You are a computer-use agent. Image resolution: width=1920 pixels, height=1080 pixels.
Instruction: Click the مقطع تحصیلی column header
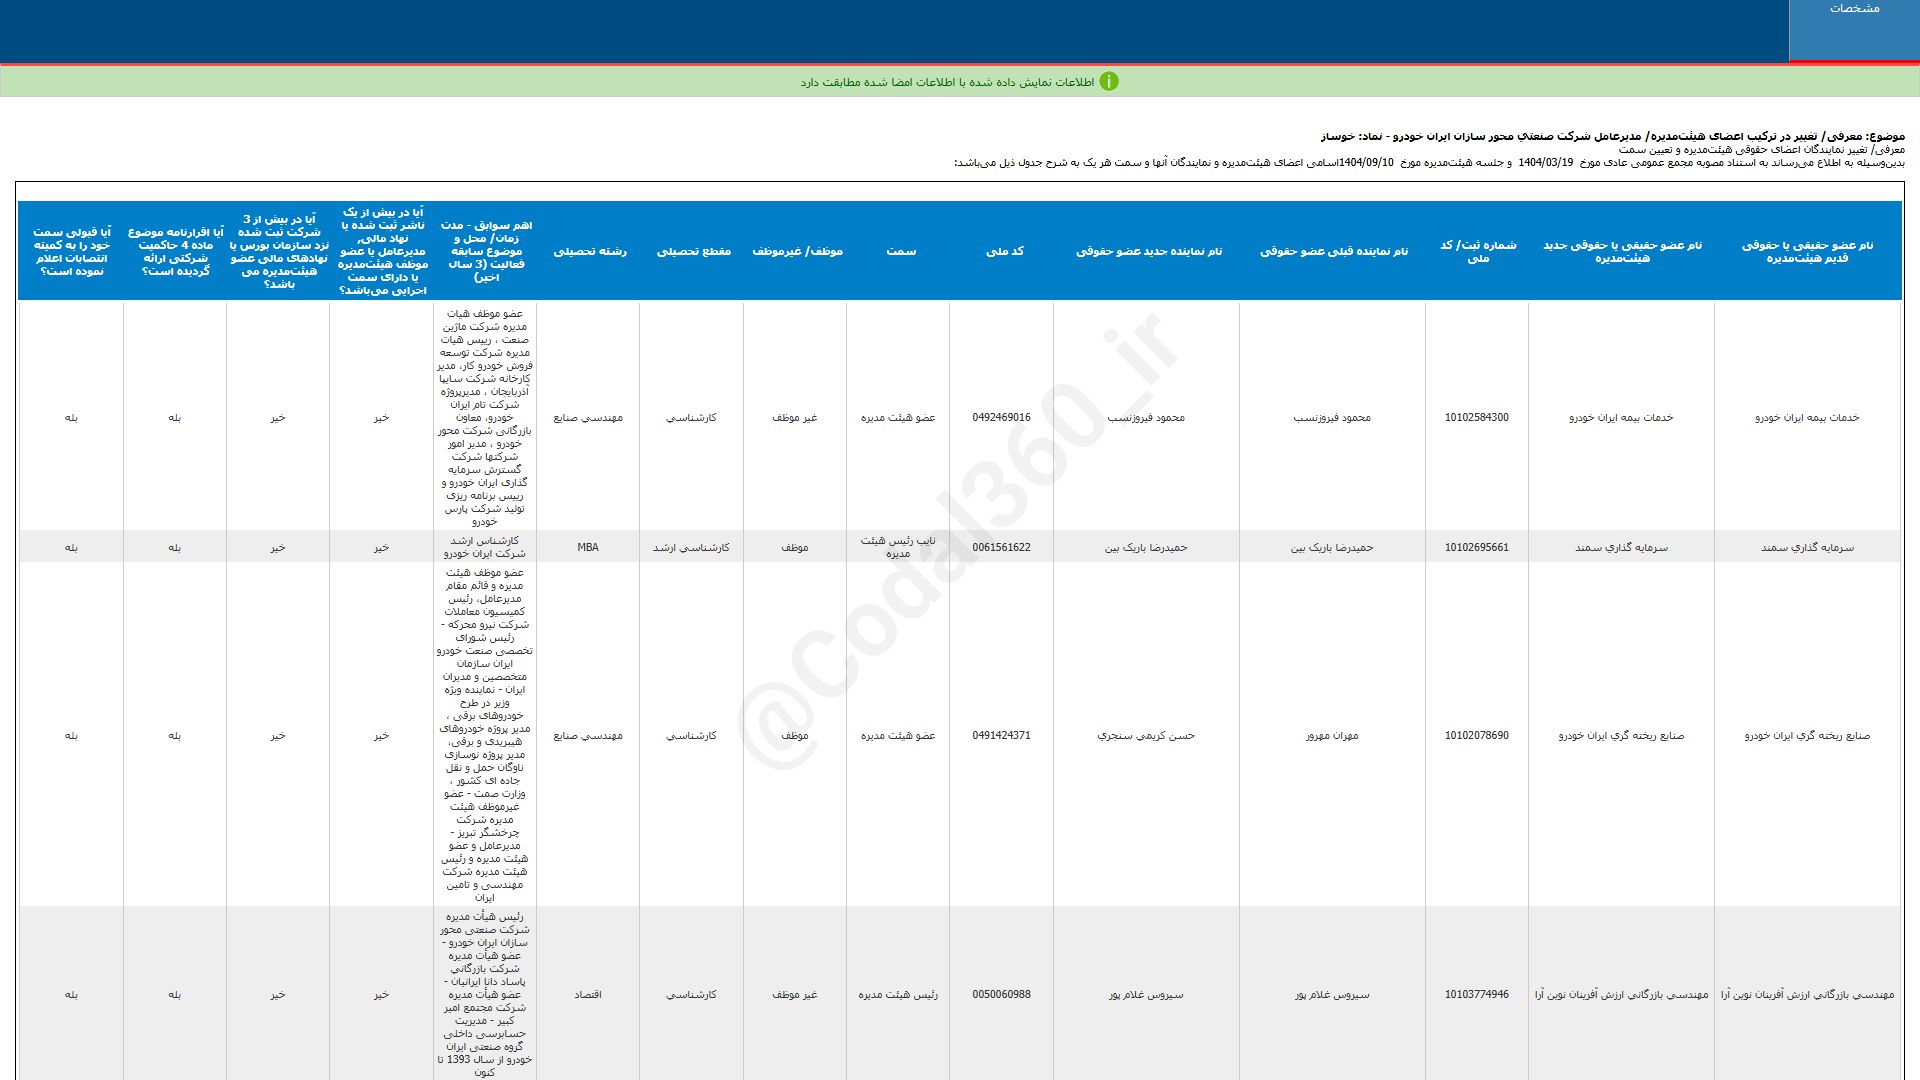coord(693,251)
